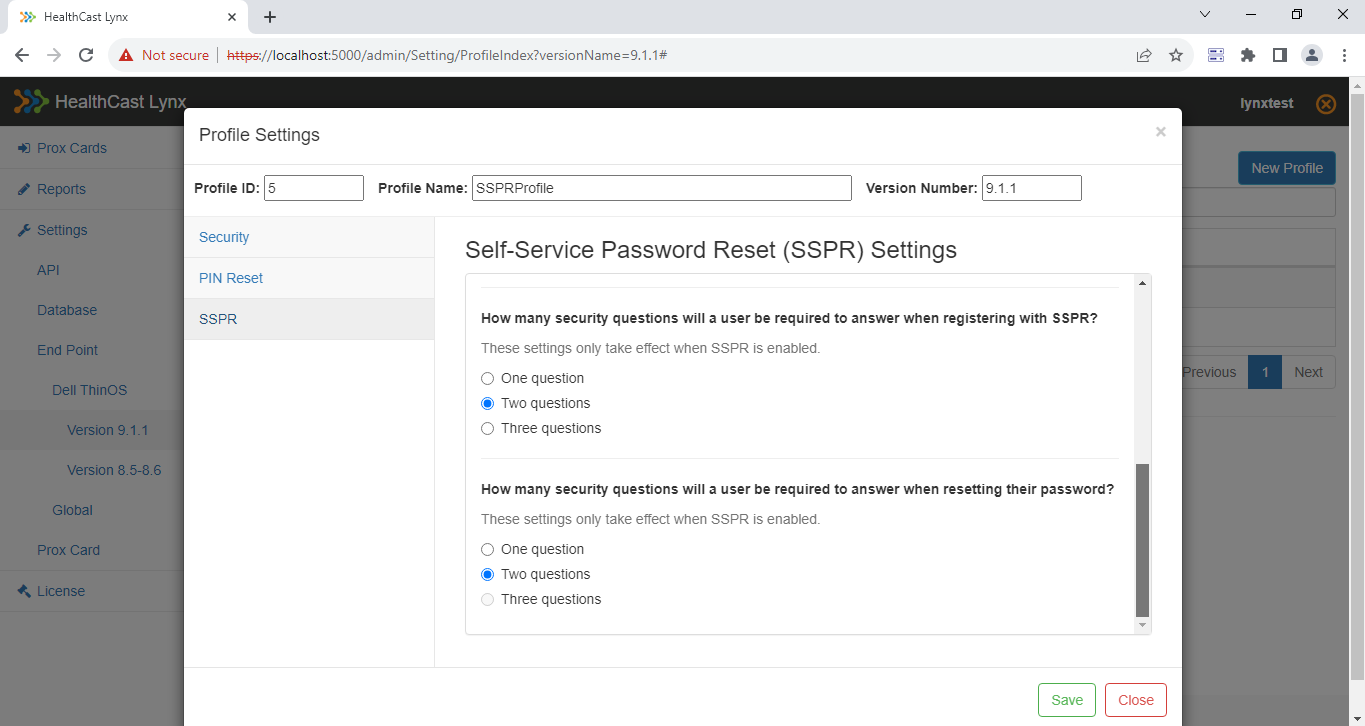Click the Version Number input field
Screen dimensions: 1365x726
[x=1032, y=188]
